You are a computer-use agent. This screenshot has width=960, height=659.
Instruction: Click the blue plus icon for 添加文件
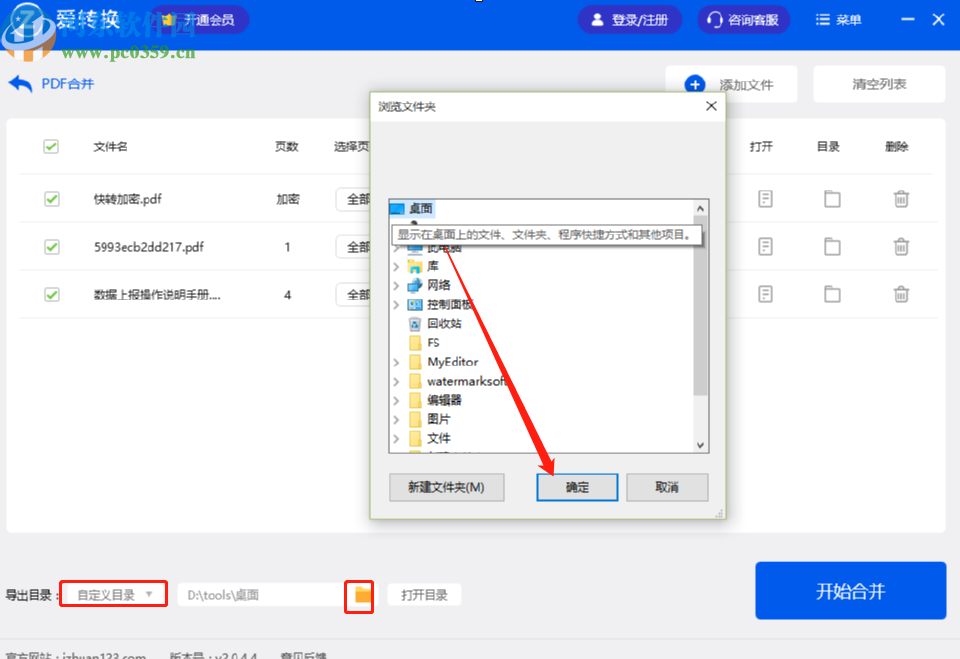pos(694,84)
